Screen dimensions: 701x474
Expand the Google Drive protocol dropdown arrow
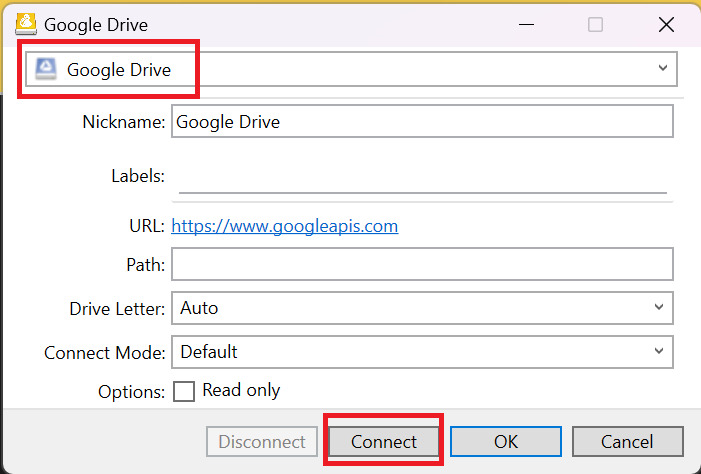(x=663, y=68)
